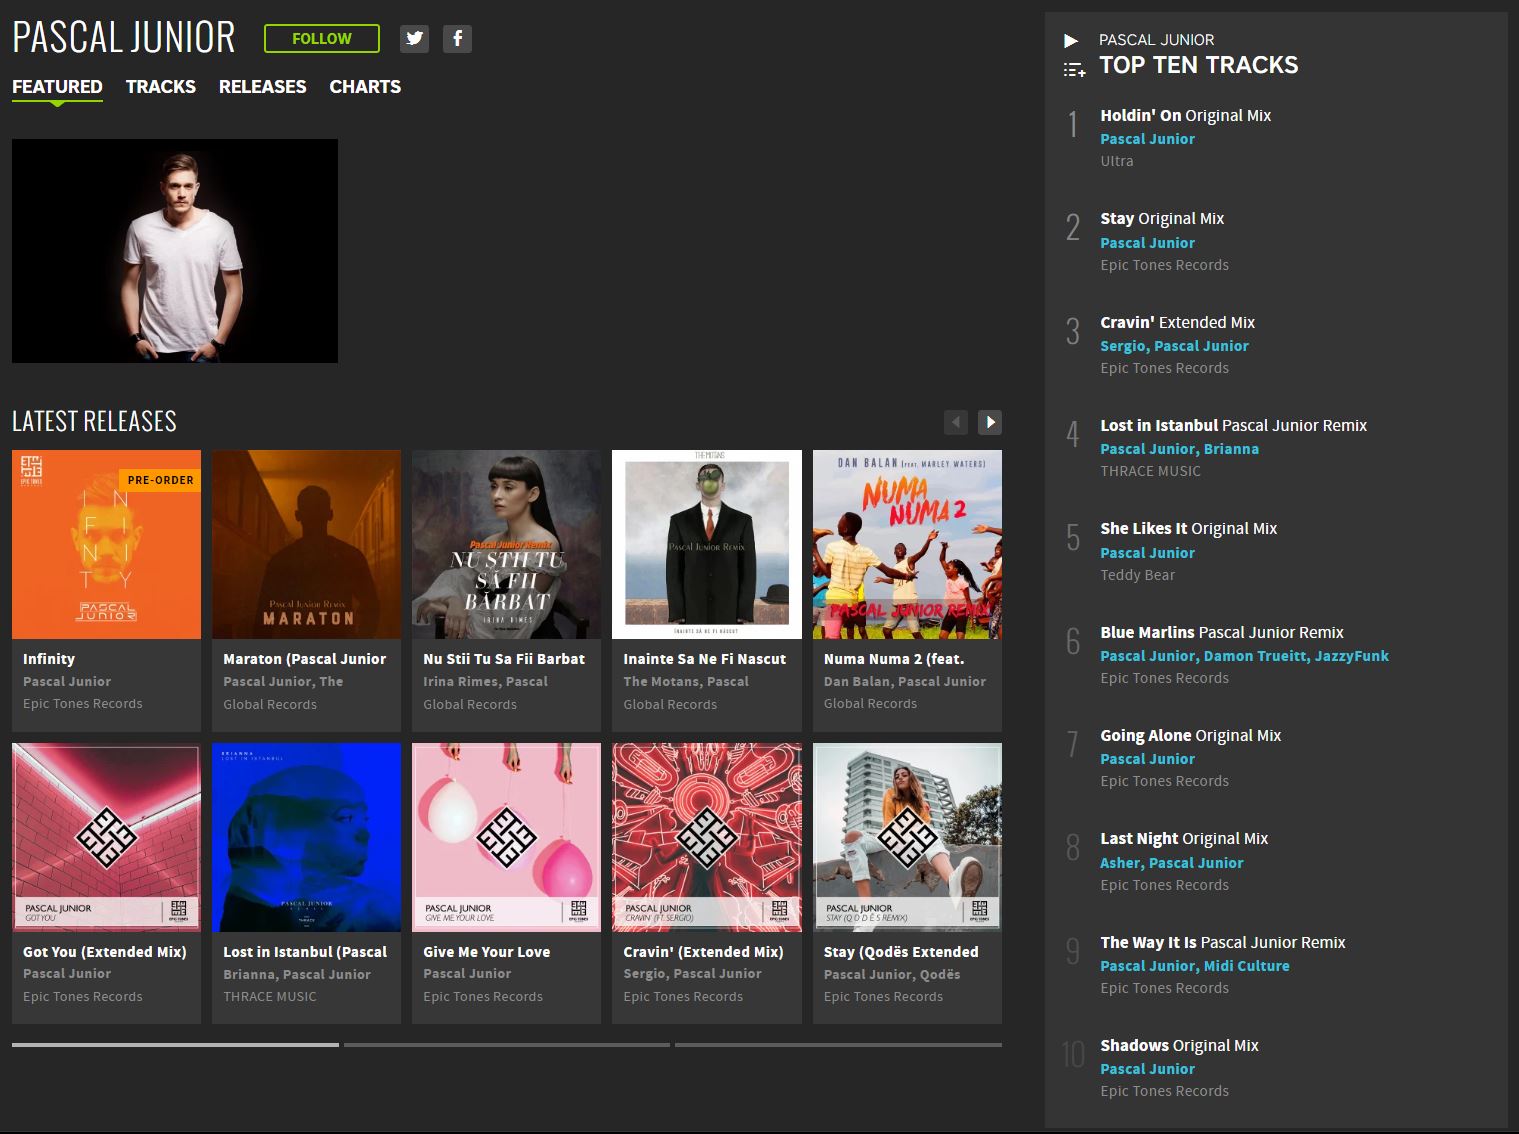Click the Ultra label under Holdin' On
Image resolution: width=1519 pixels, height=1134 pixels.
point(1117,161)
